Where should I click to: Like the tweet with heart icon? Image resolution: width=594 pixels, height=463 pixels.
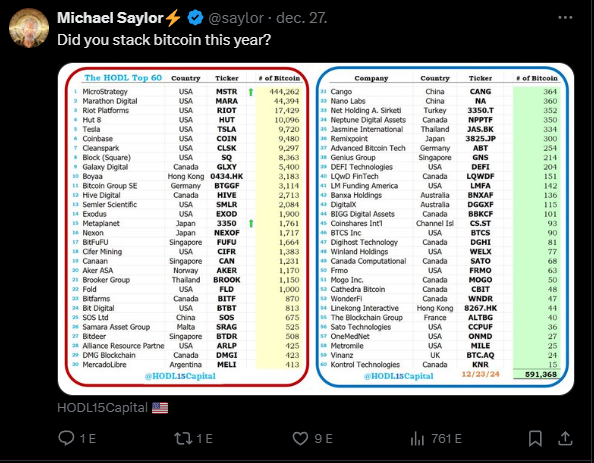tap(300, 439)
